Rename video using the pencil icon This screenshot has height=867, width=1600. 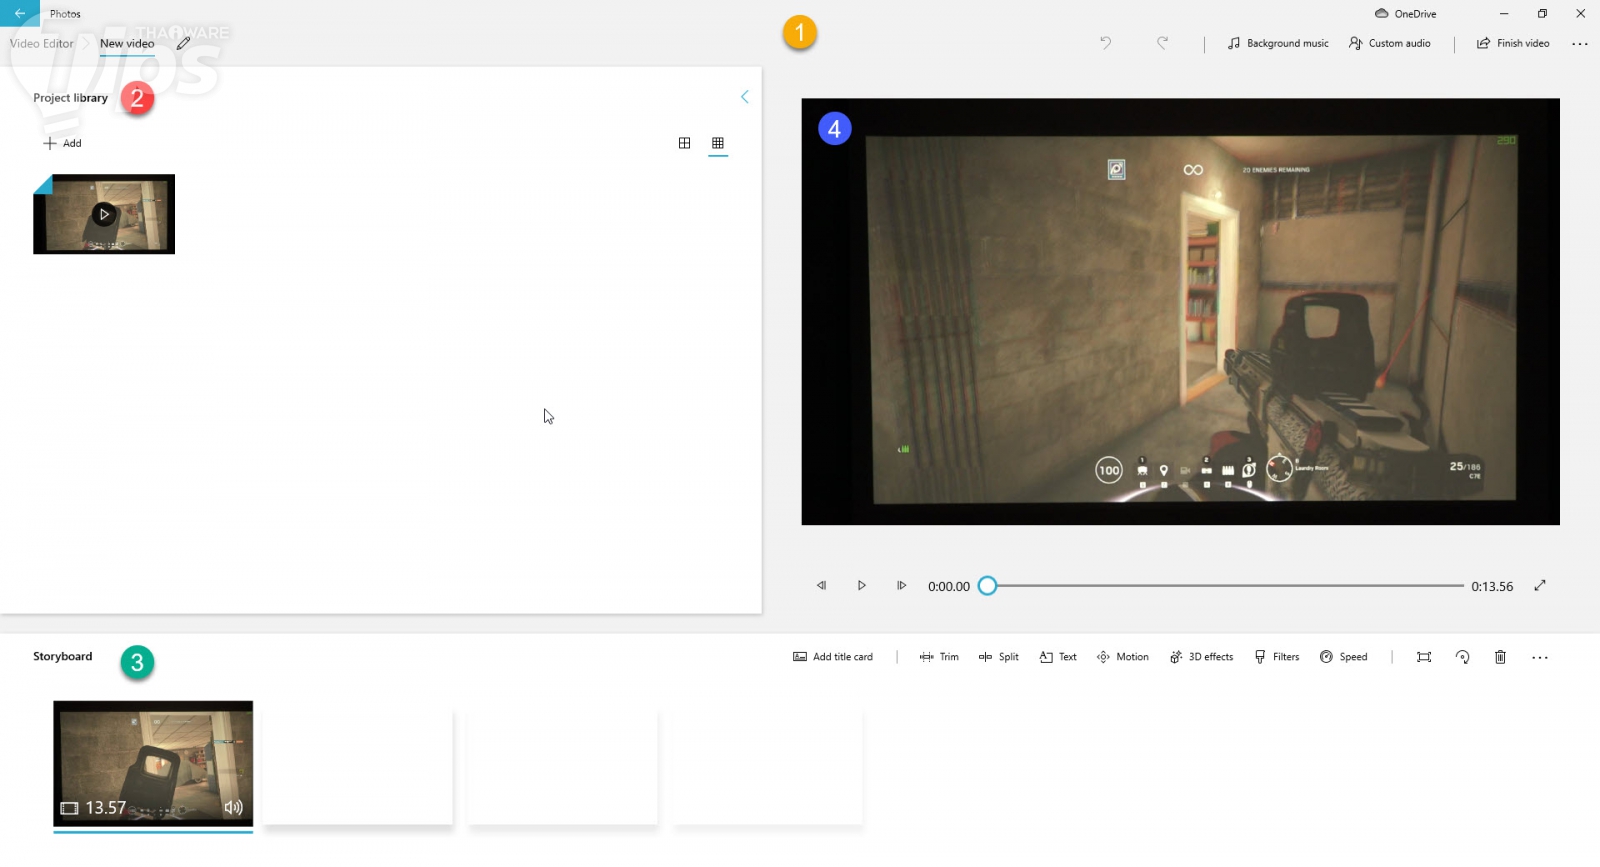tap(183, 43)
